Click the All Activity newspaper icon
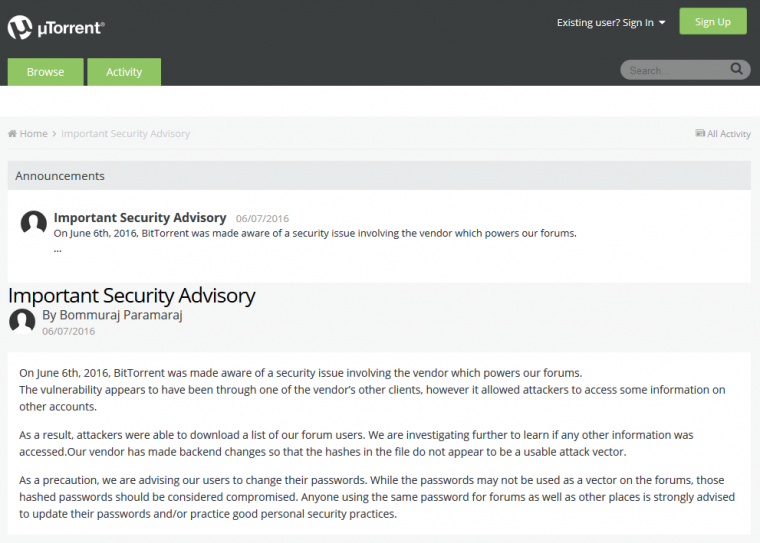760x543 pixels. coord(700,133)
